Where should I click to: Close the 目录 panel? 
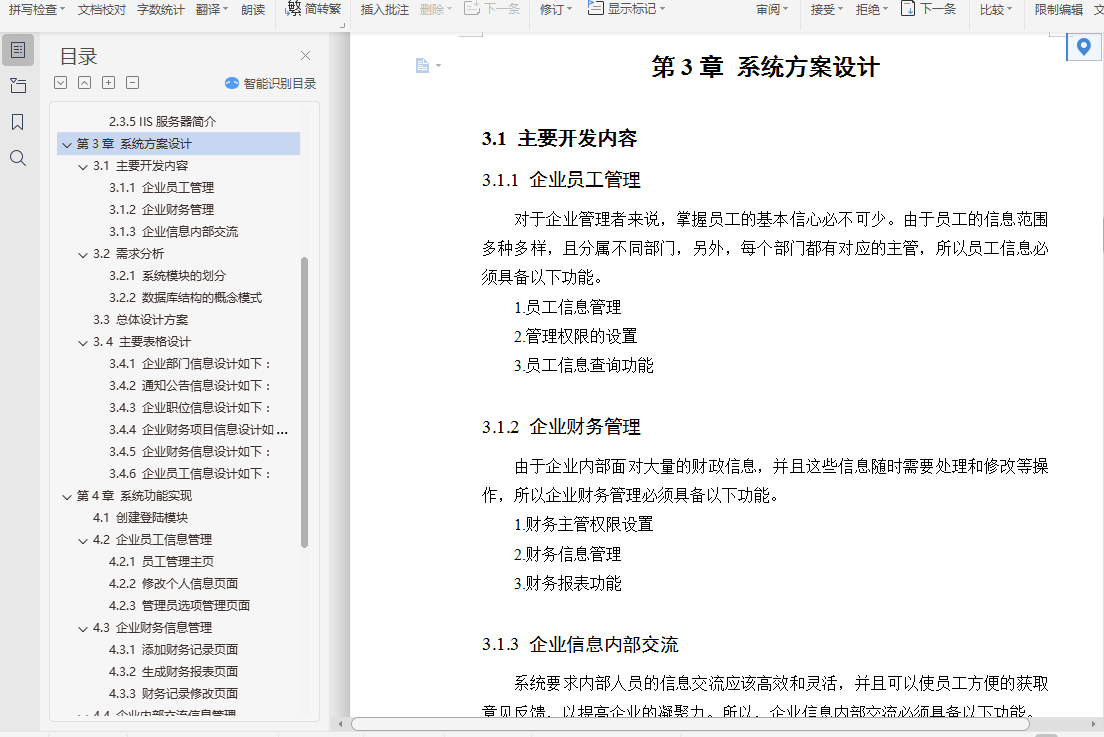(306, 56)
